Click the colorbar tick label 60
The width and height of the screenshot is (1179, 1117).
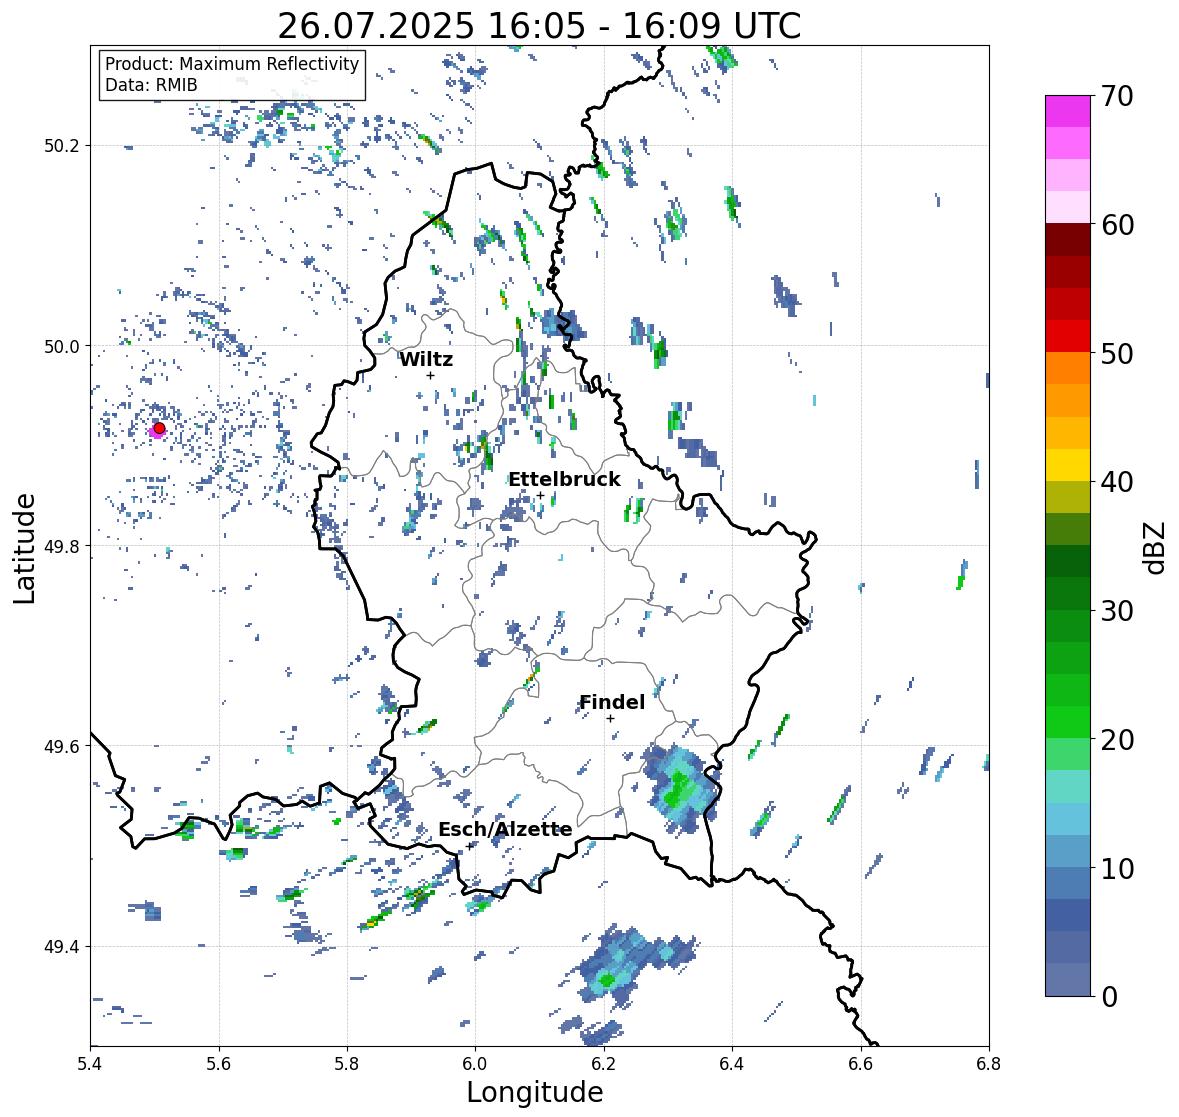[1117, 225]
